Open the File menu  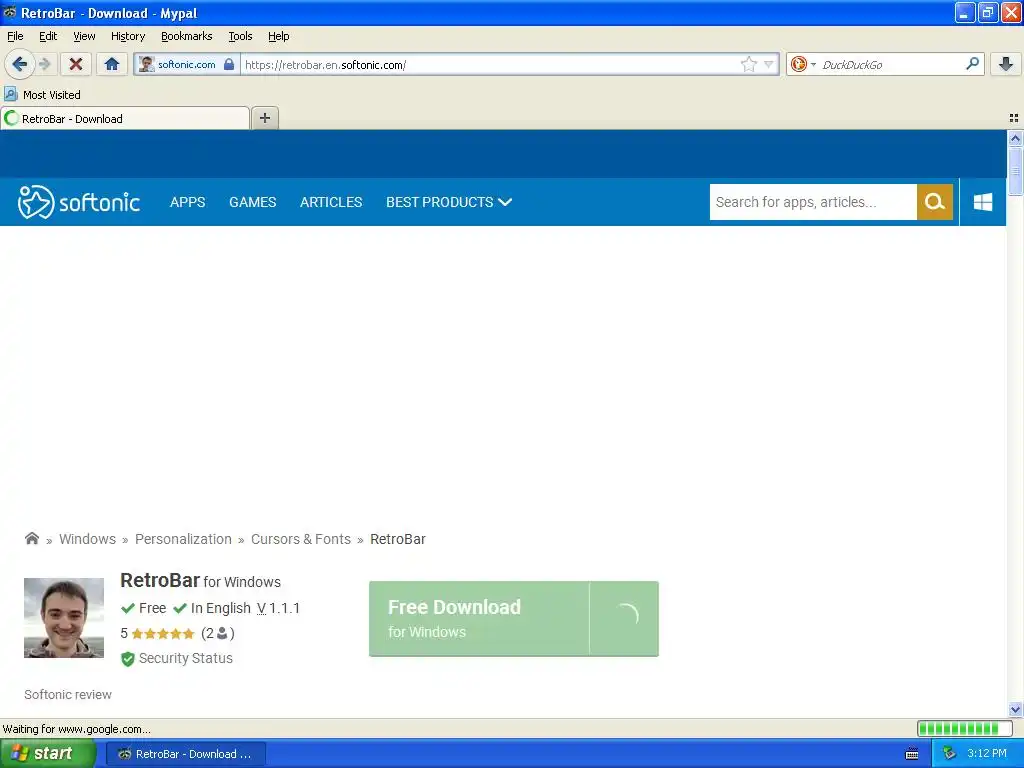(x=15, y=36)
